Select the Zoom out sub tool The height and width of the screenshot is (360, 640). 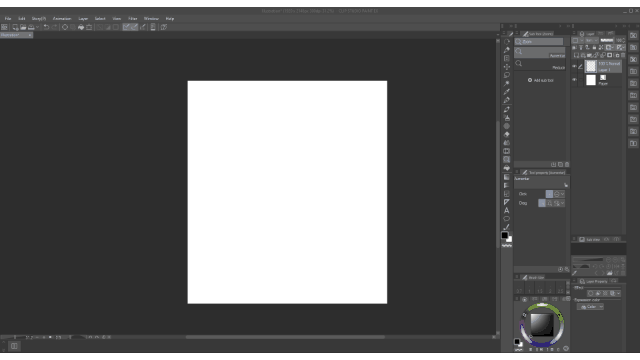coord(540,64)
